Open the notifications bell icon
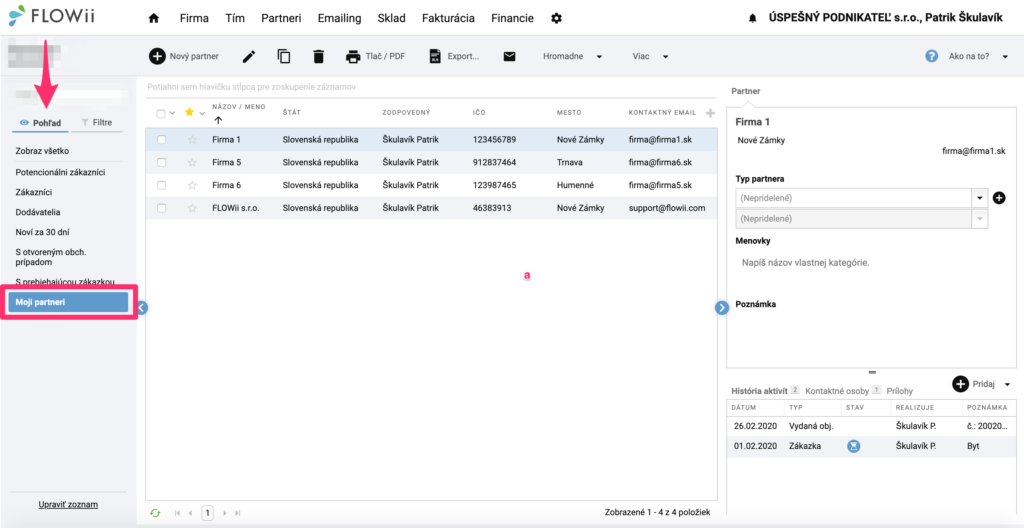 coord(752,19)
